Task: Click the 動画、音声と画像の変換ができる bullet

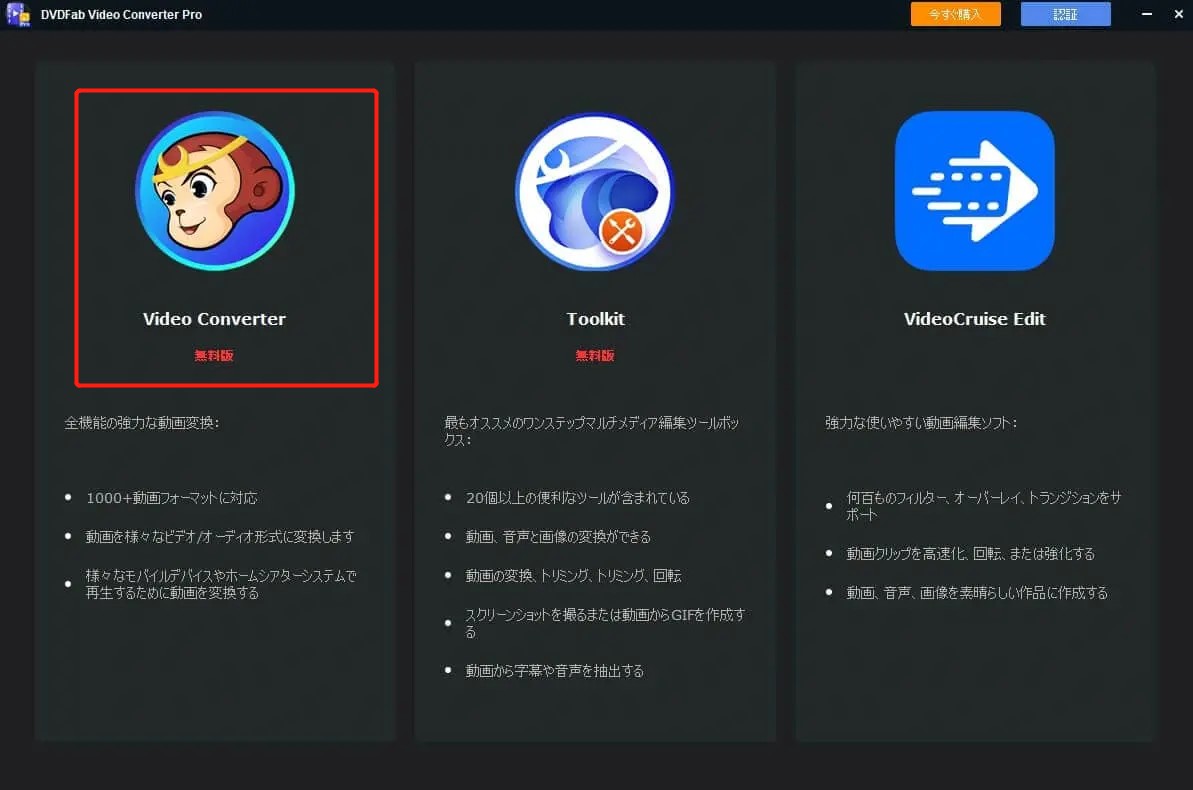Action: coord(558,537)
